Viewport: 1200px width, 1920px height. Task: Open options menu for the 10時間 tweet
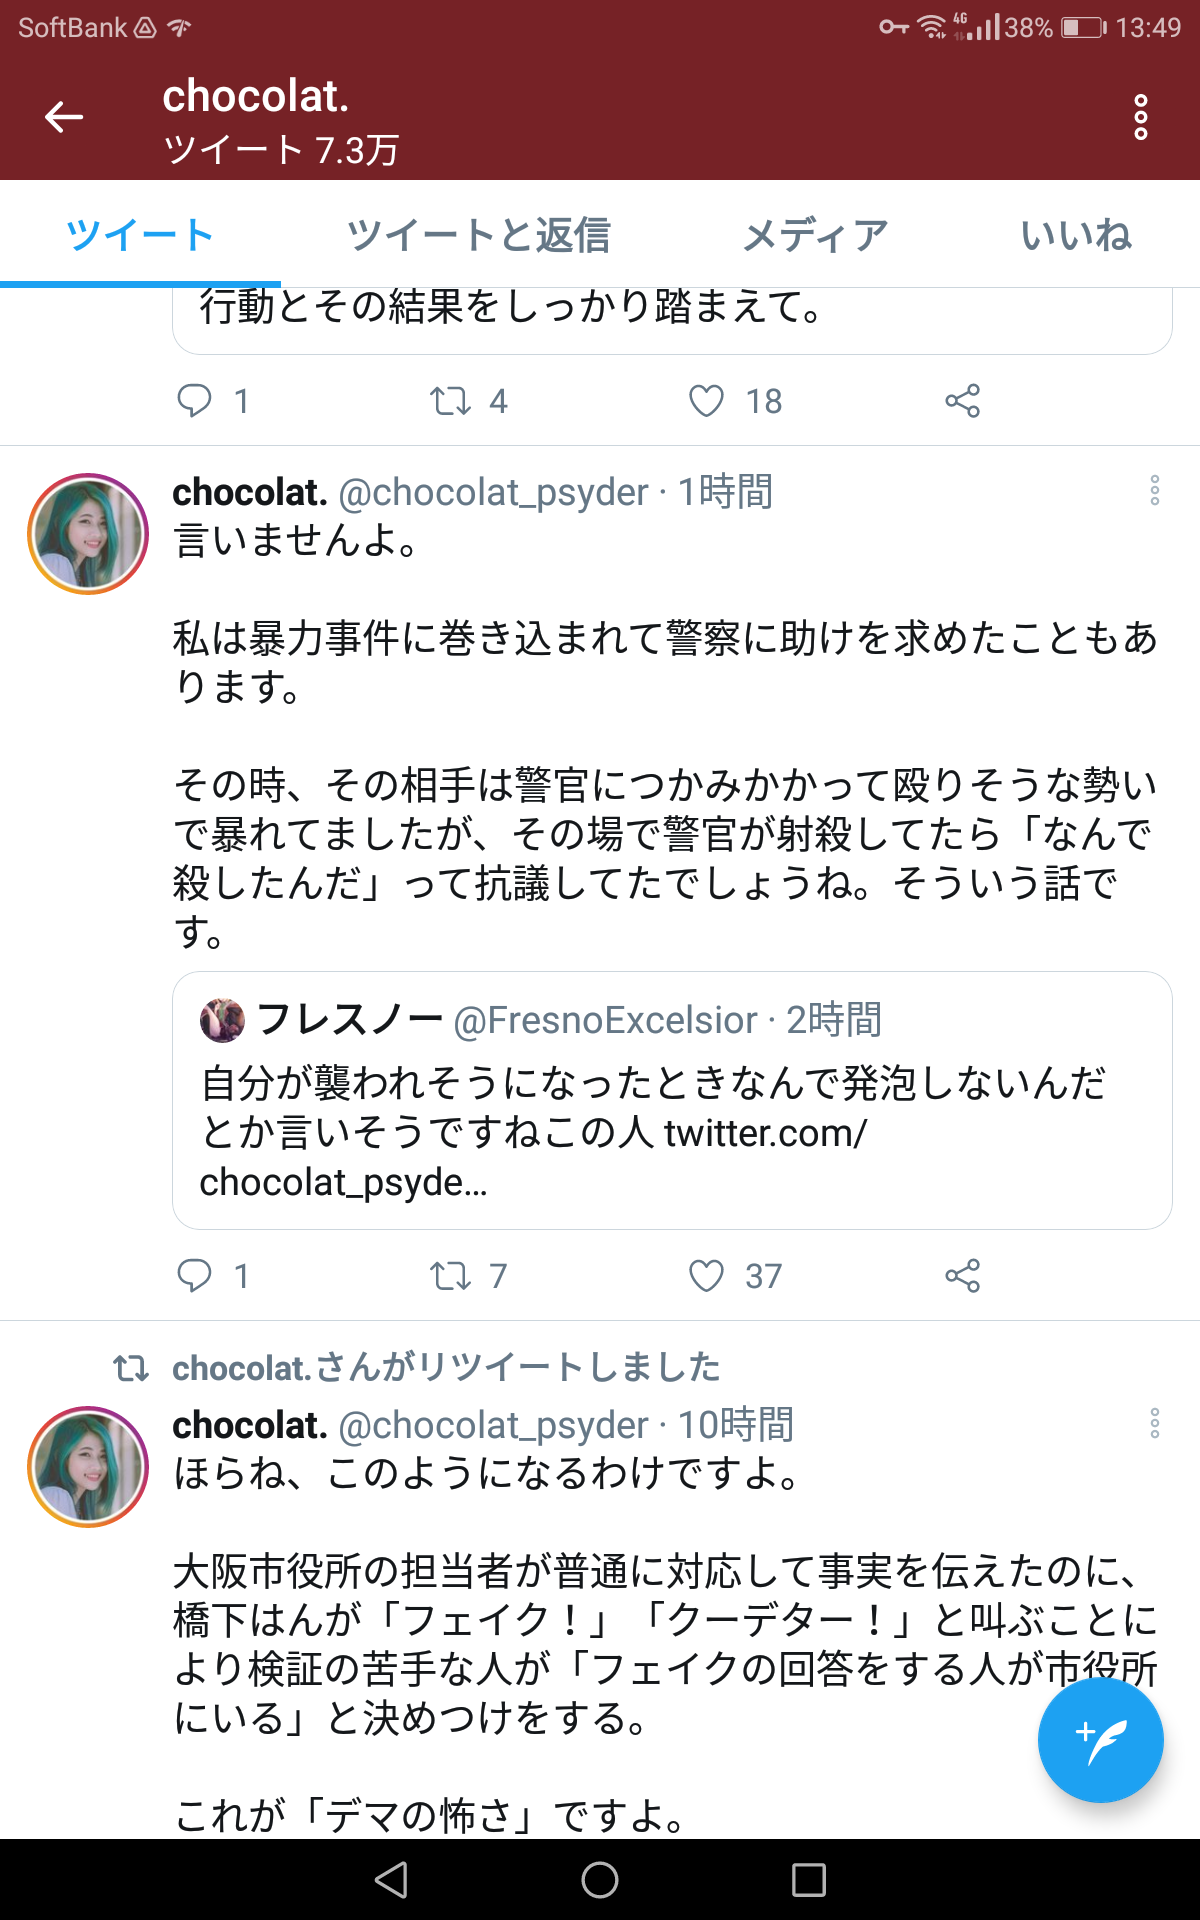coord(1154,1423)
